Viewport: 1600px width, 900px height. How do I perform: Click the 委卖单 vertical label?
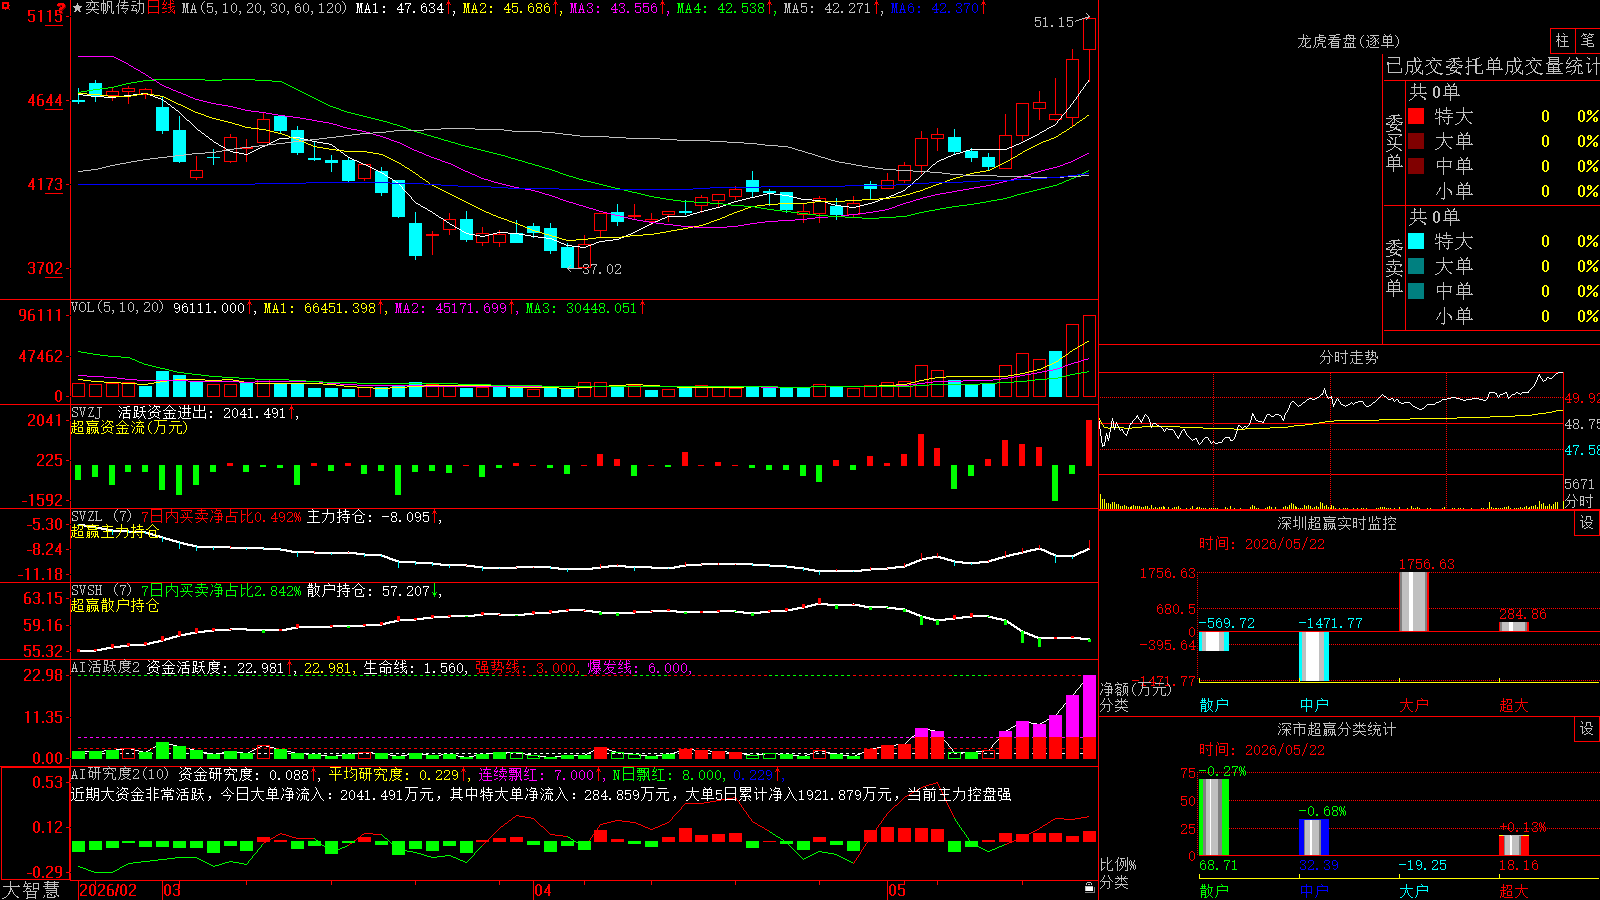point(1394,267)
